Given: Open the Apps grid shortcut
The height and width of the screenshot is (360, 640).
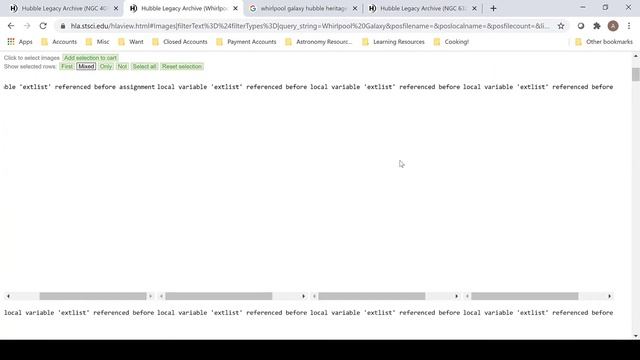Looking at the screenshot, I should click(x=20, y=42).
